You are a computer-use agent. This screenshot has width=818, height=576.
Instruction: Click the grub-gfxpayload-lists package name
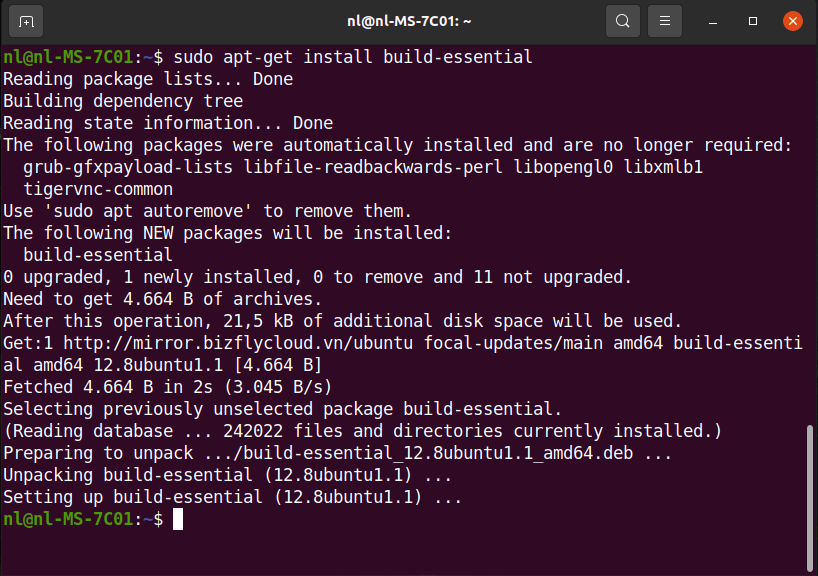128,167
